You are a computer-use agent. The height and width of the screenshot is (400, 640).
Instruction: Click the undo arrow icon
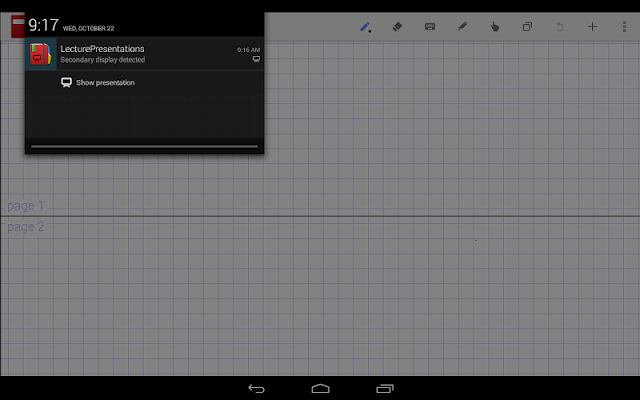560,27
